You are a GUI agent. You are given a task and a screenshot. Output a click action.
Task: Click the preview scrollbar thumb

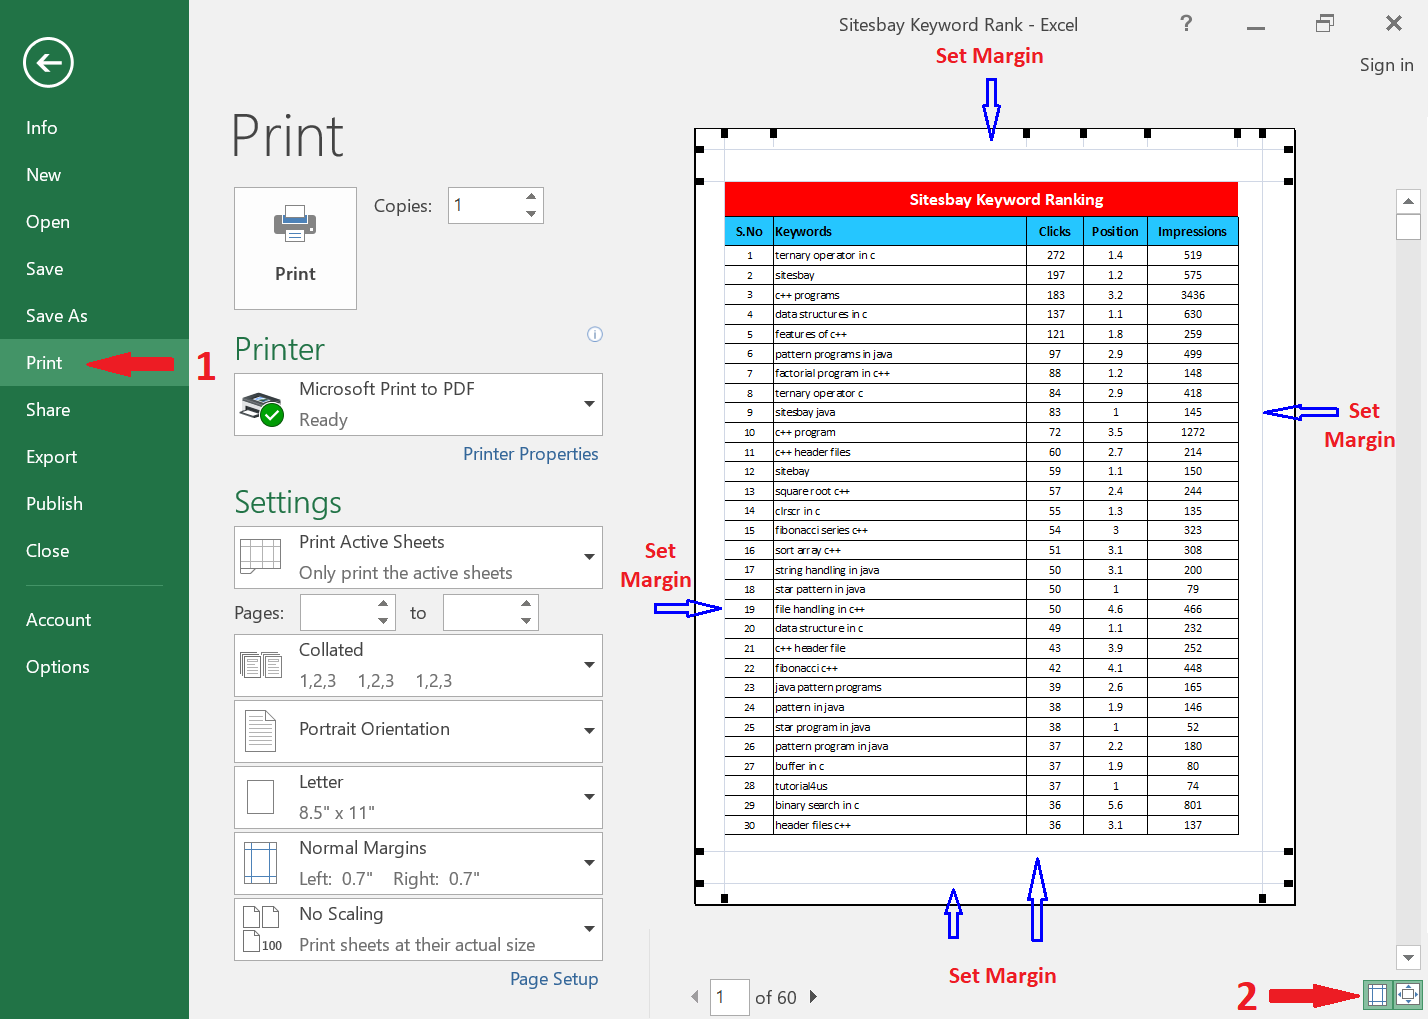pyautogui.click(x=1408, y=227)
